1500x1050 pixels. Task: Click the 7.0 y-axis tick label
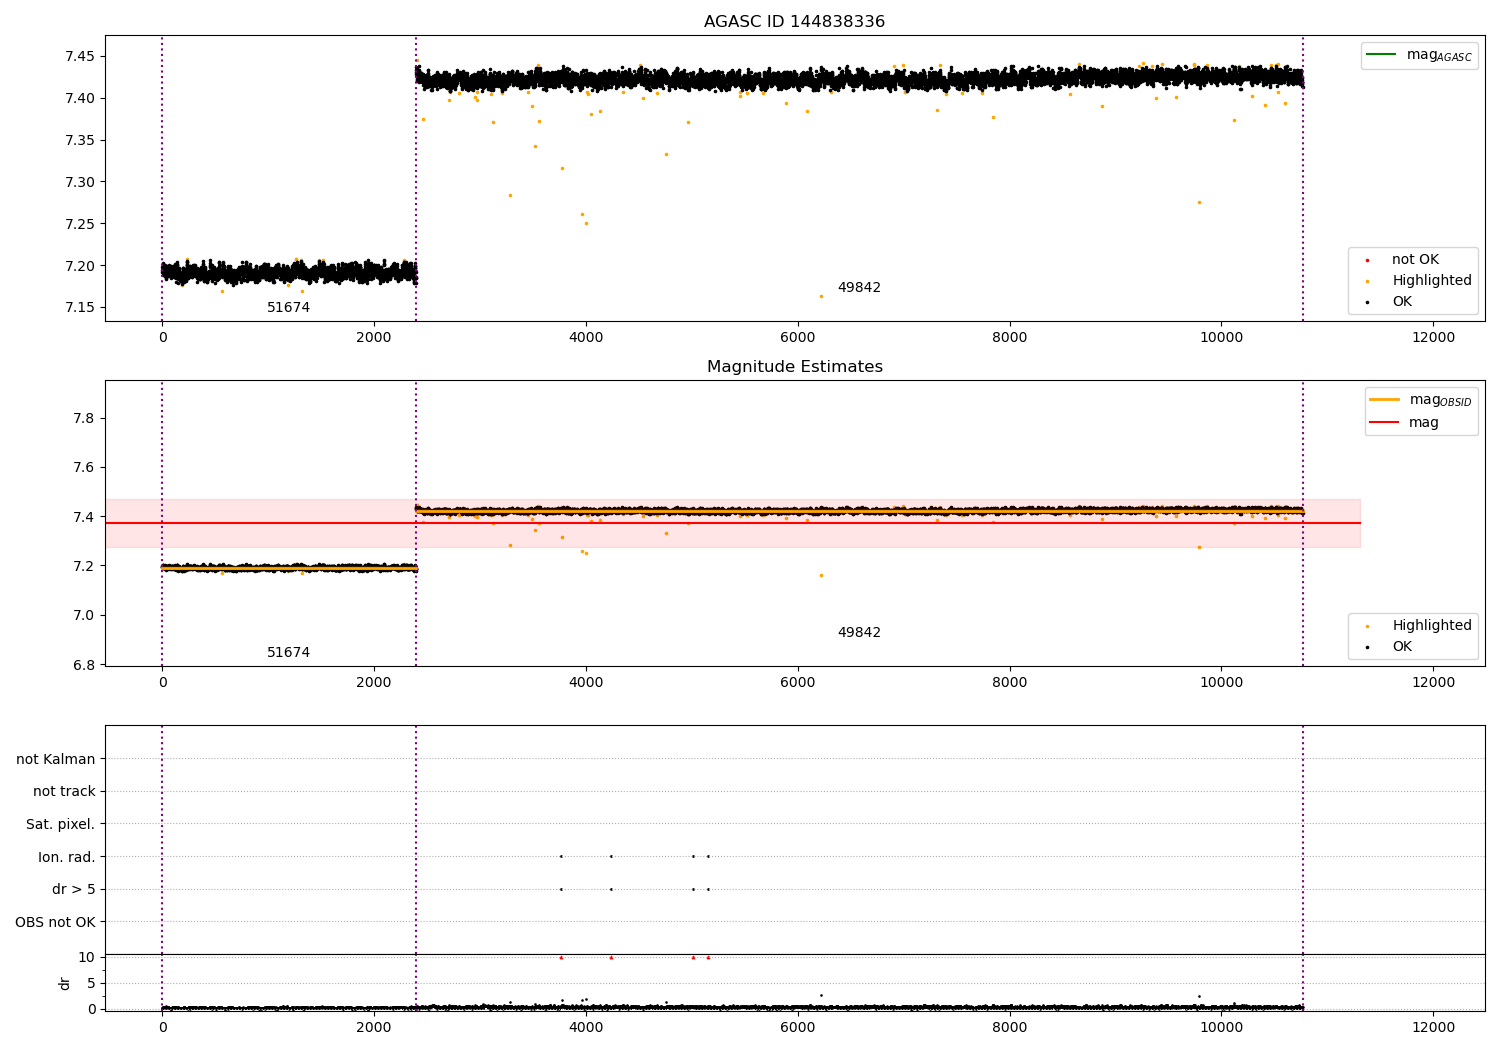click(84, 616)
